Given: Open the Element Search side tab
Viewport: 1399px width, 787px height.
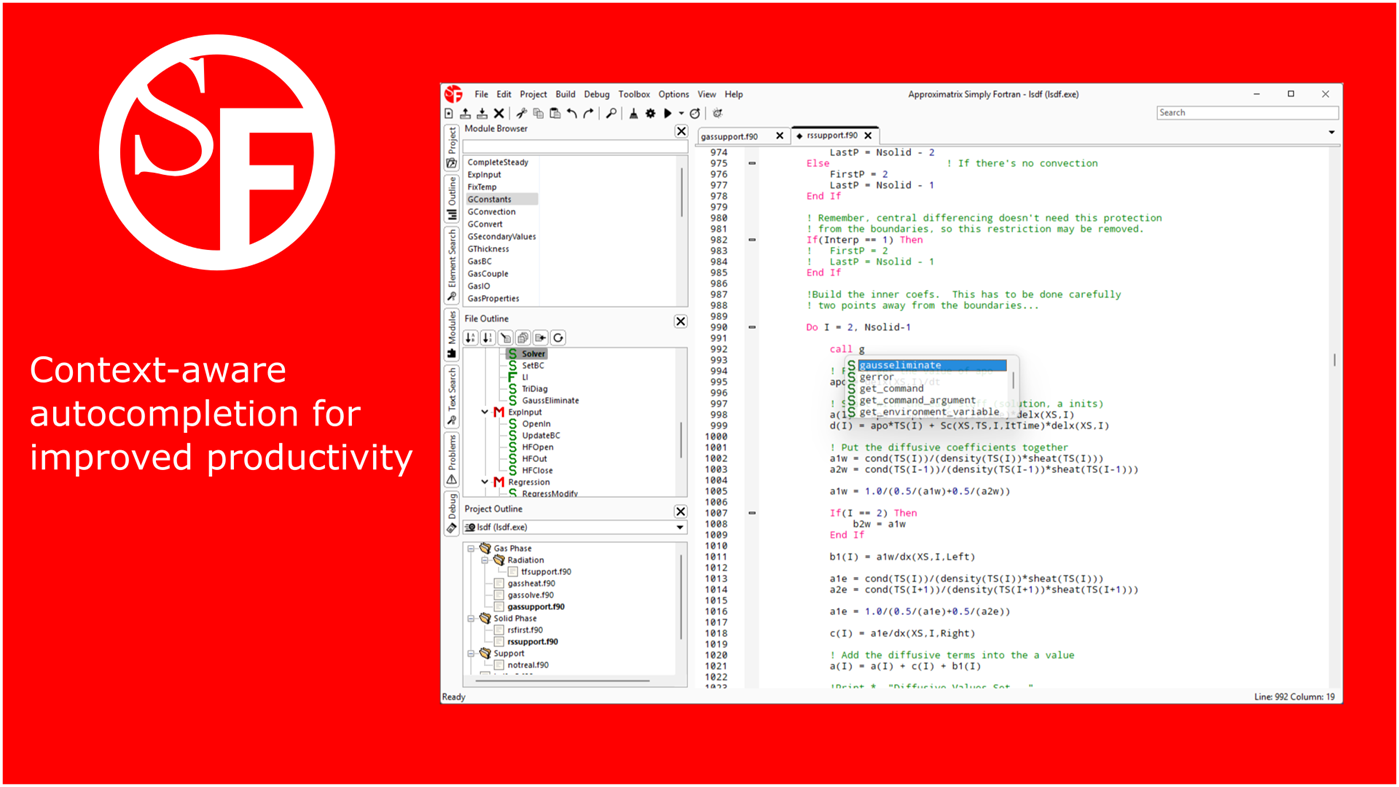Looking at the screenshot, I should (x=452, y=266).
